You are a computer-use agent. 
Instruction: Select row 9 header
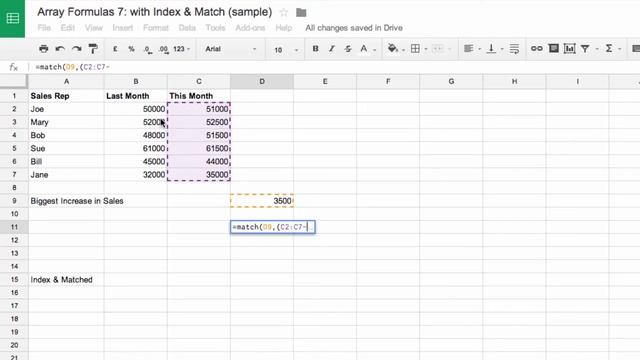(x=14, y=201)
